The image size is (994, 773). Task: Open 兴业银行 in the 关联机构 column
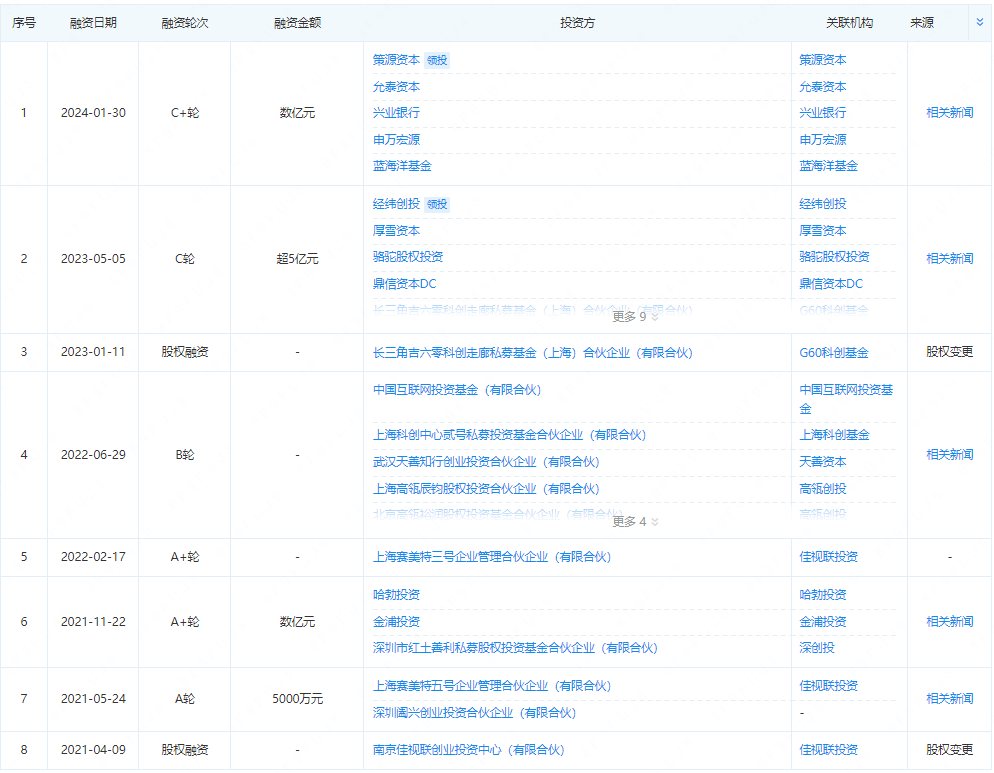(x=823, y=113)
